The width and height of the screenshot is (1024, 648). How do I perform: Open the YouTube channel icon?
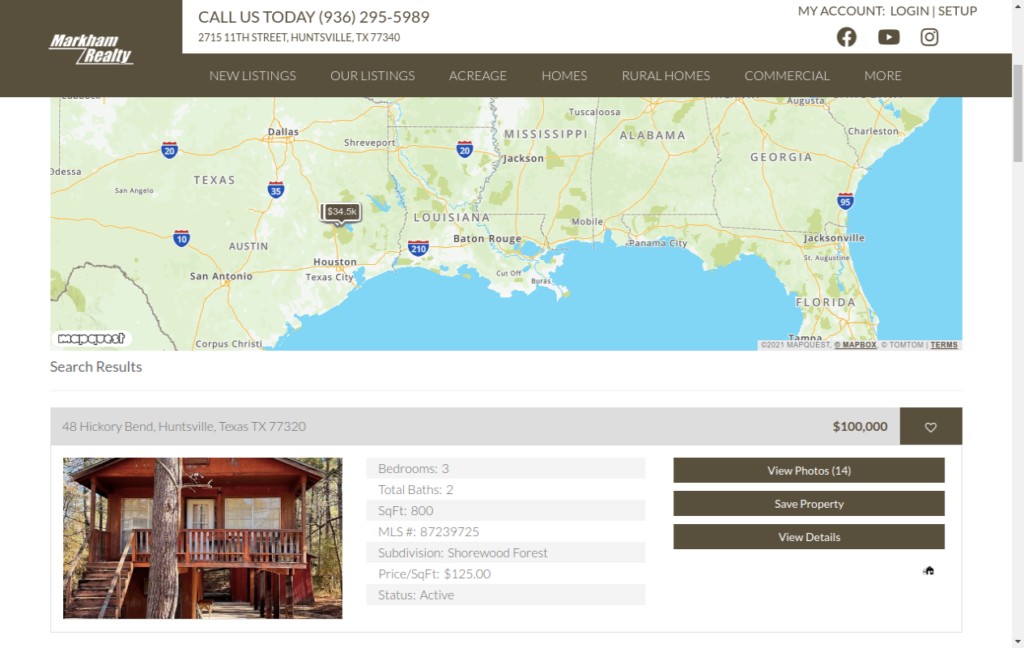(x=888, y=37)
